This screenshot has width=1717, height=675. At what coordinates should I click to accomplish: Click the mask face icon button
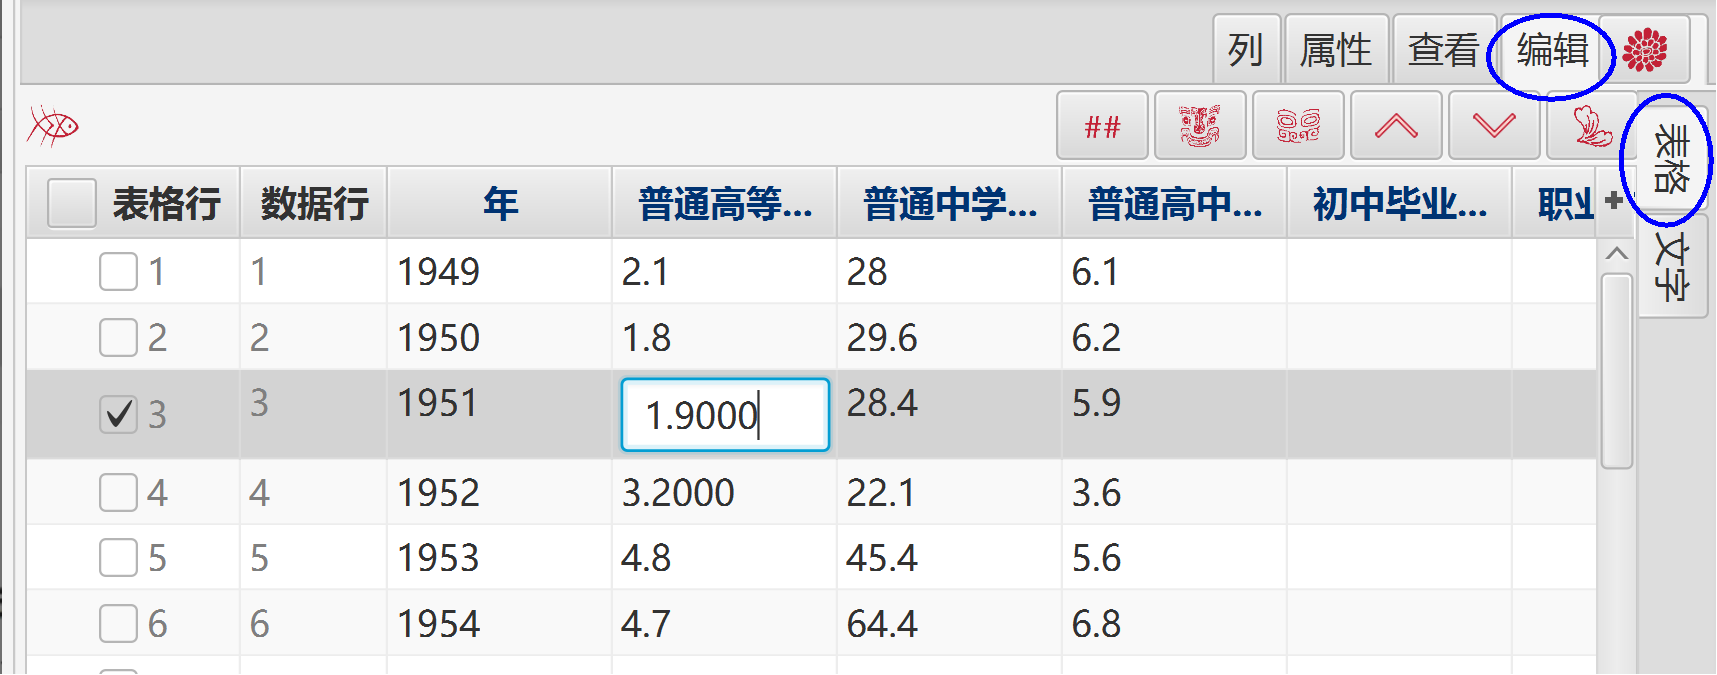click(x=1200, y=126)
